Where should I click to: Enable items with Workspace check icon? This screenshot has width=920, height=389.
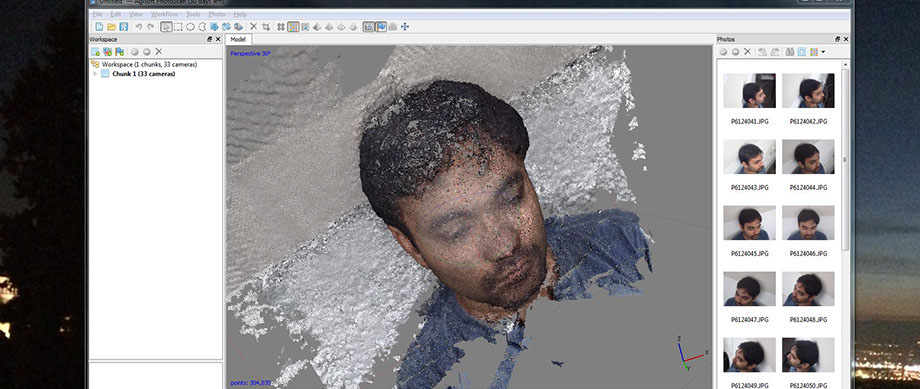click(x=134, y=52)
